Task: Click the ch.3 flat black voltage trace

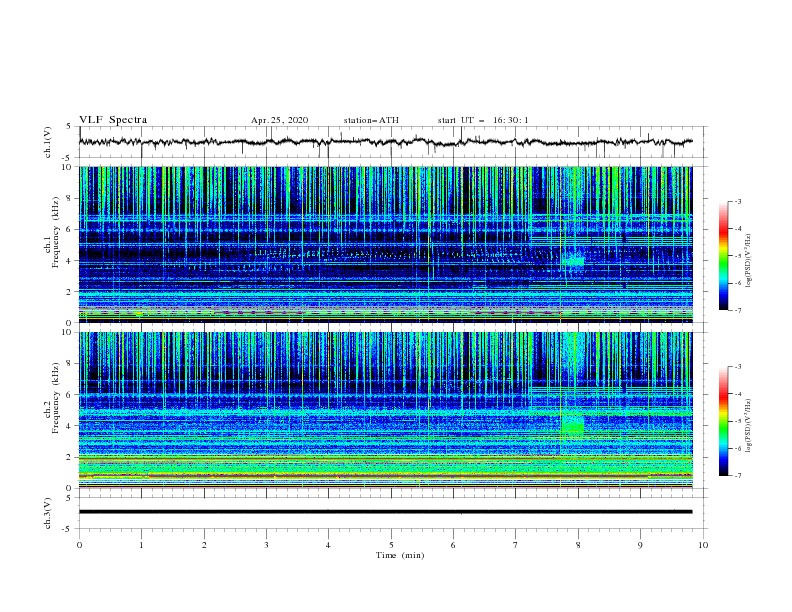Action: coord(385,512)
